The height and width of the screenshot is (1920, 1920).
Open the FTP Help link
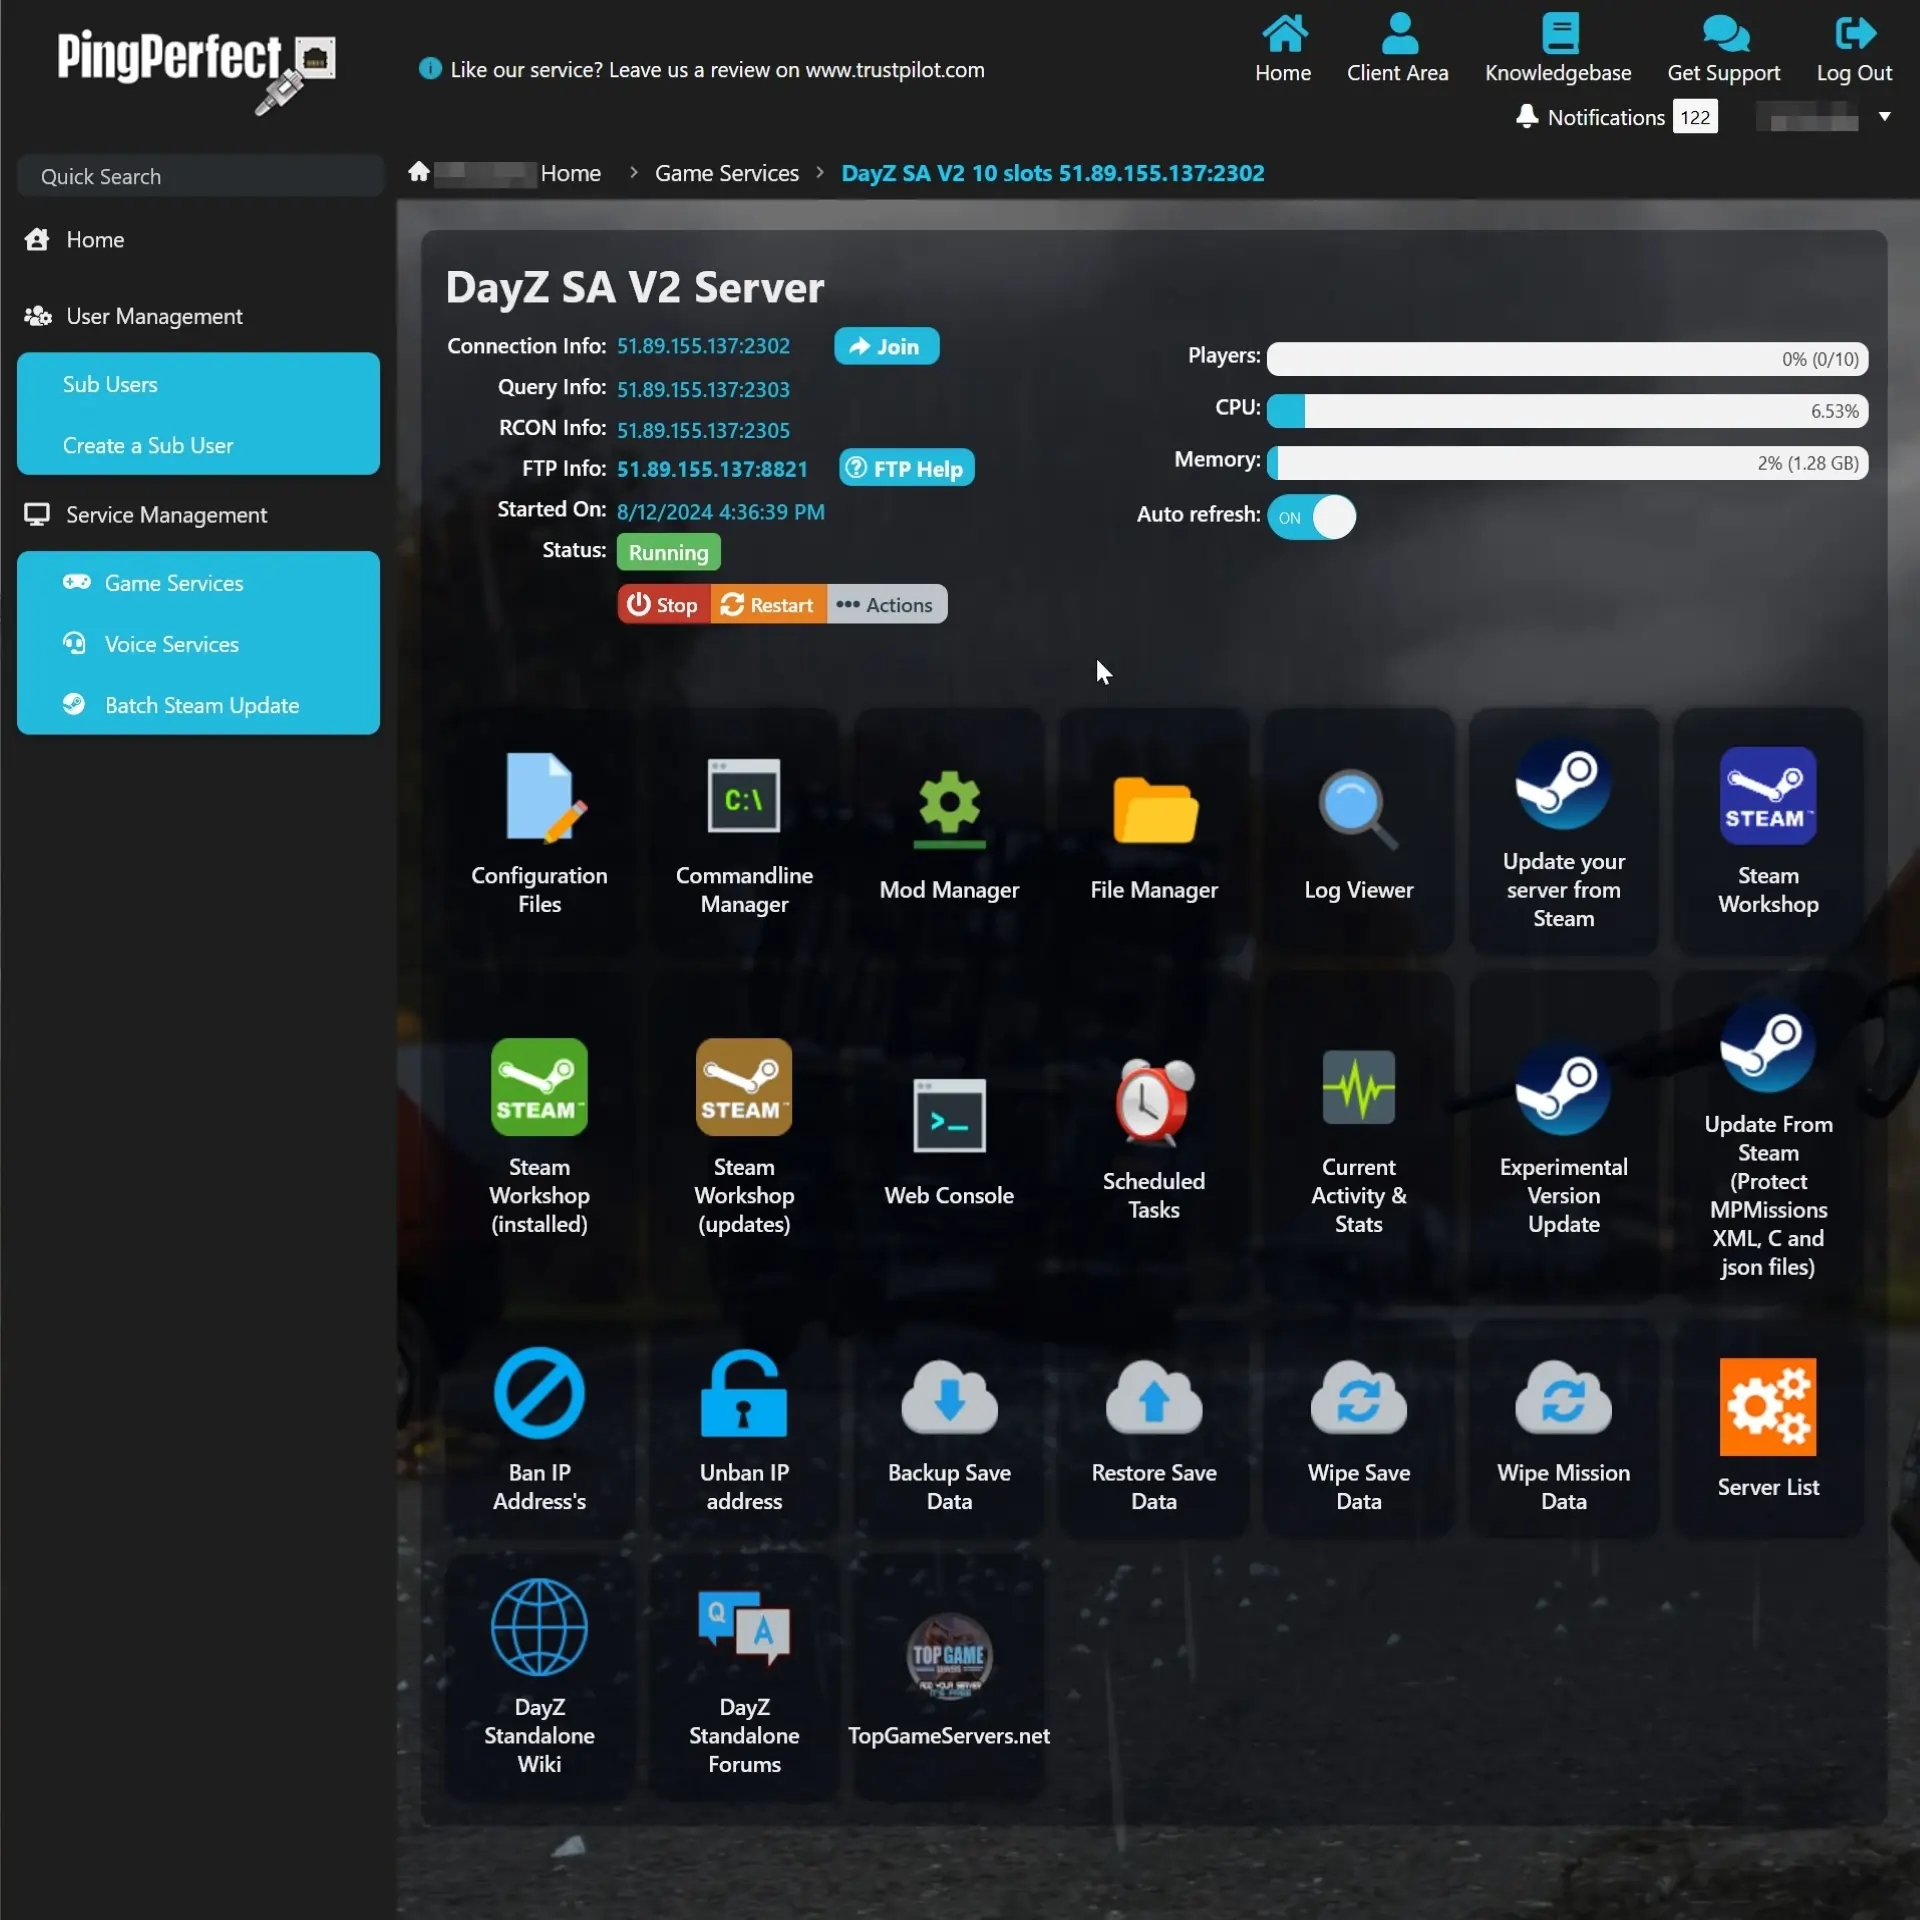(x=905, y=467)
